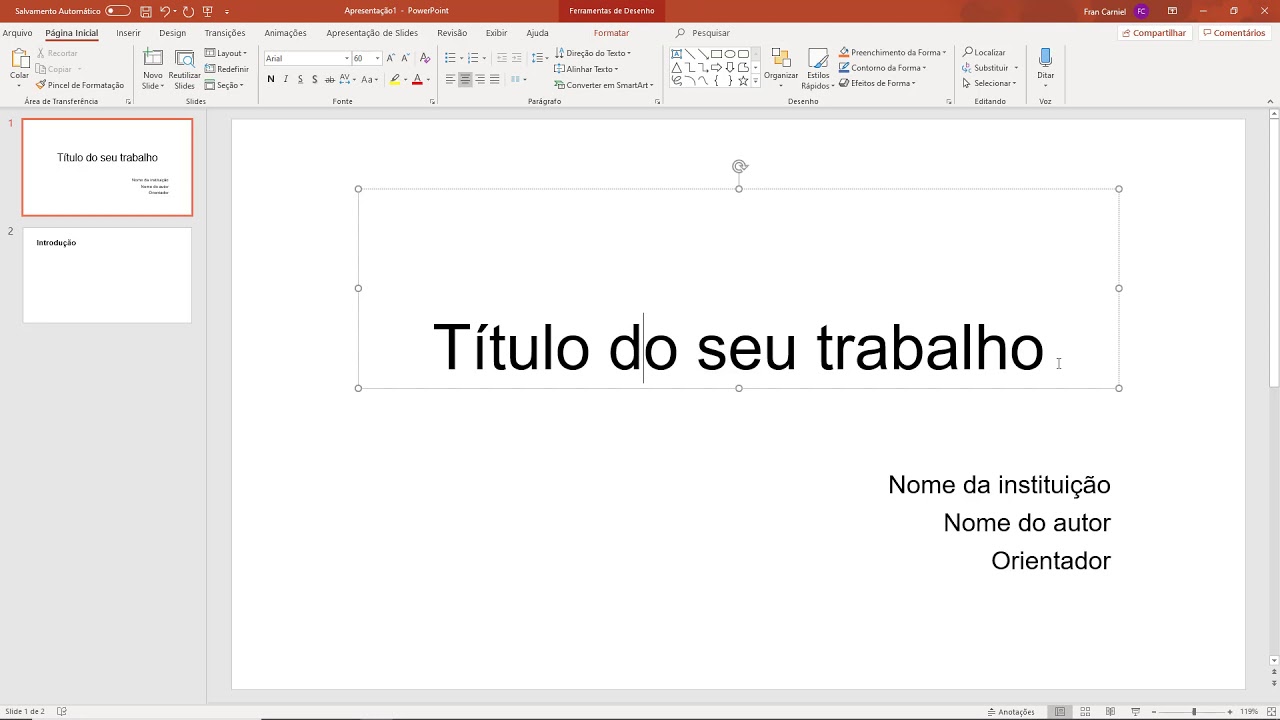The width and height of the screenshot is (1280, 720).
Task: Open the font name dropdown
Action: [347, 58]
